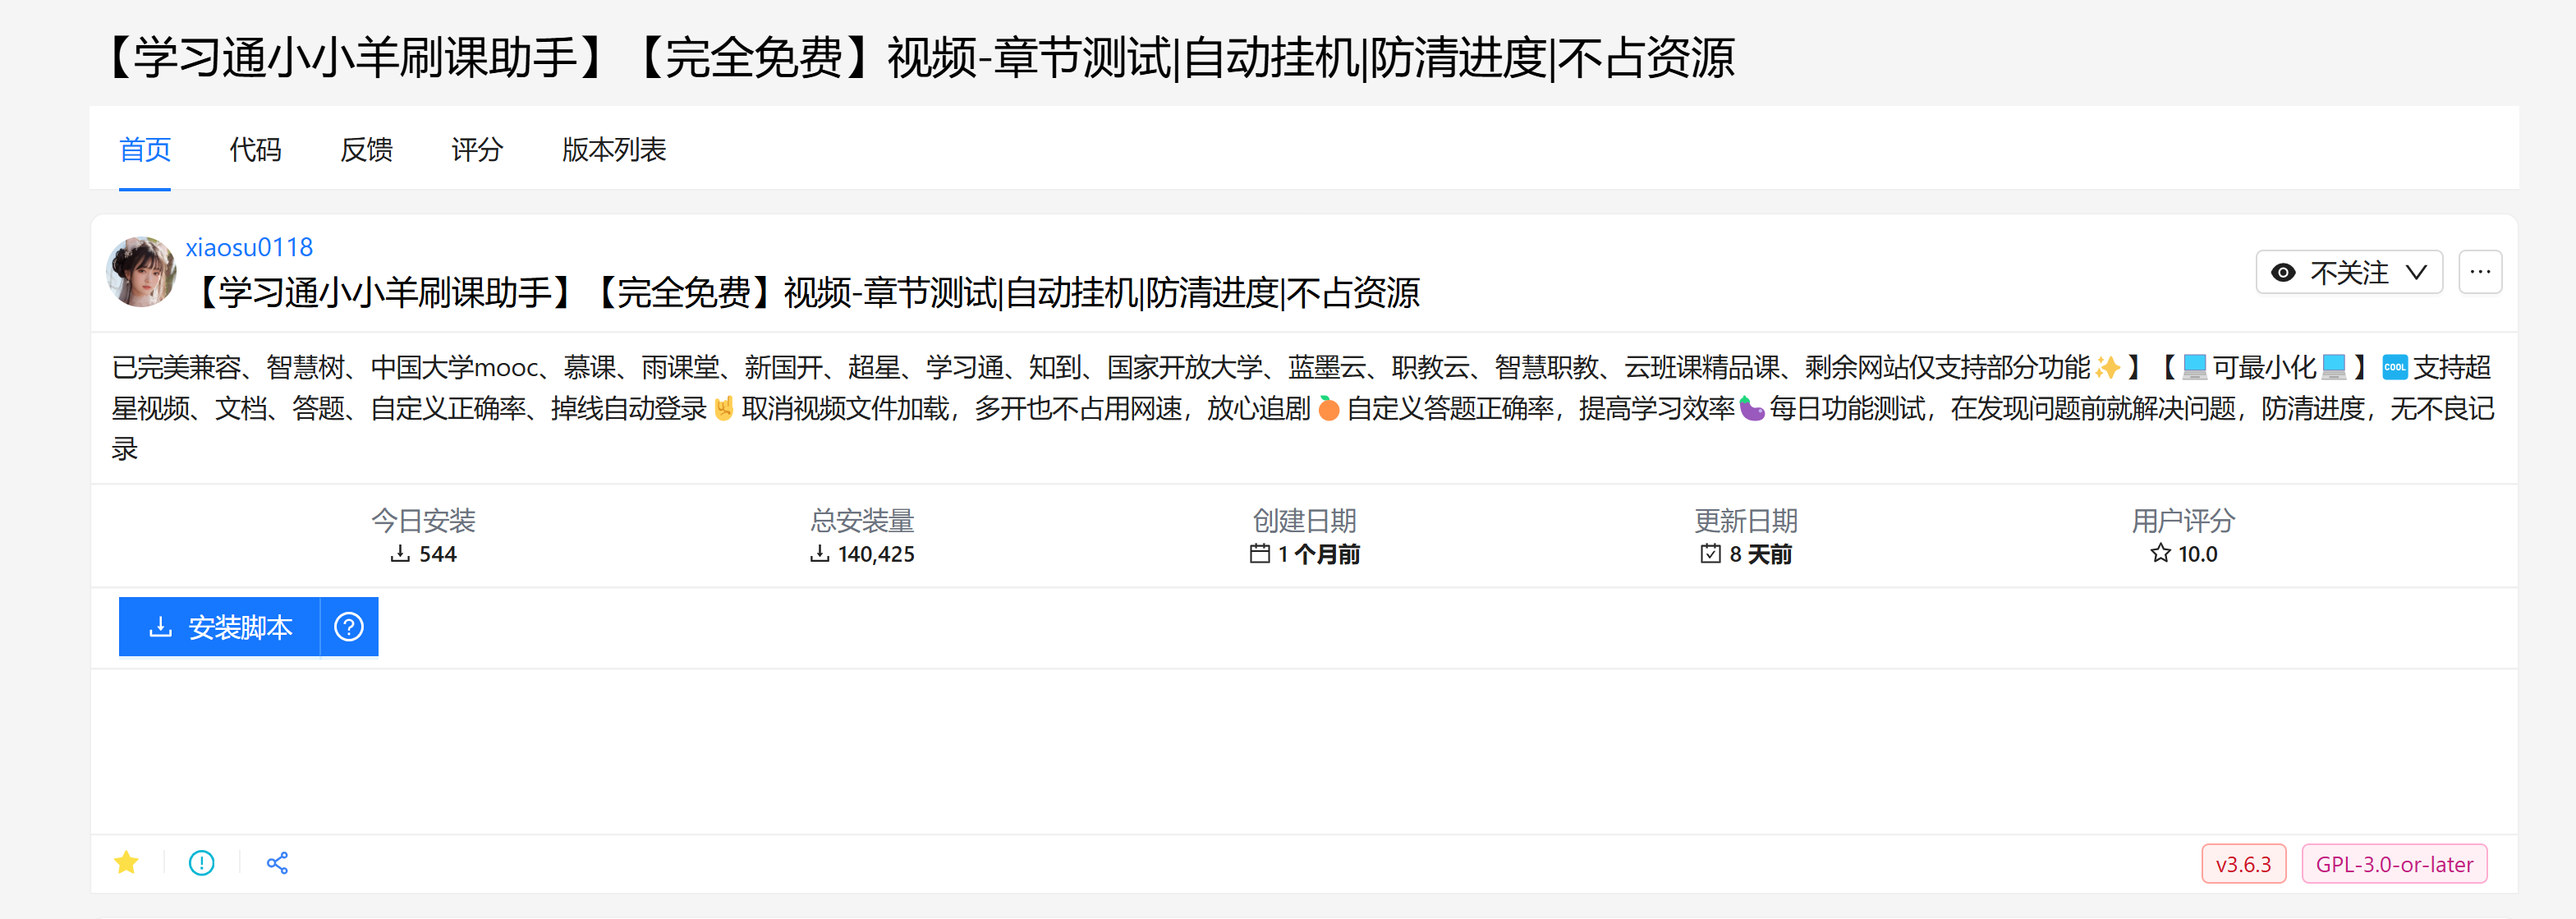Click the 总安装量 label

[862, 520]
